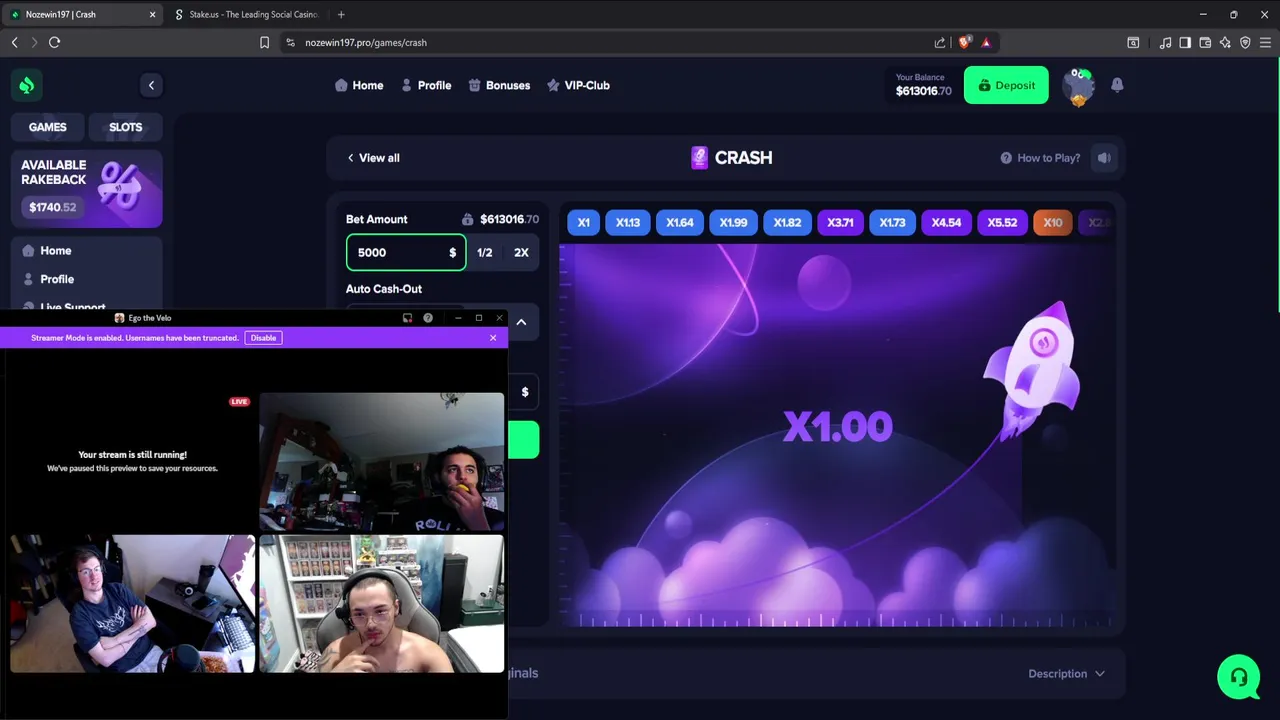Open the notifications bell
This screenshot has height=720, width=1280.
click(1117, 85)
